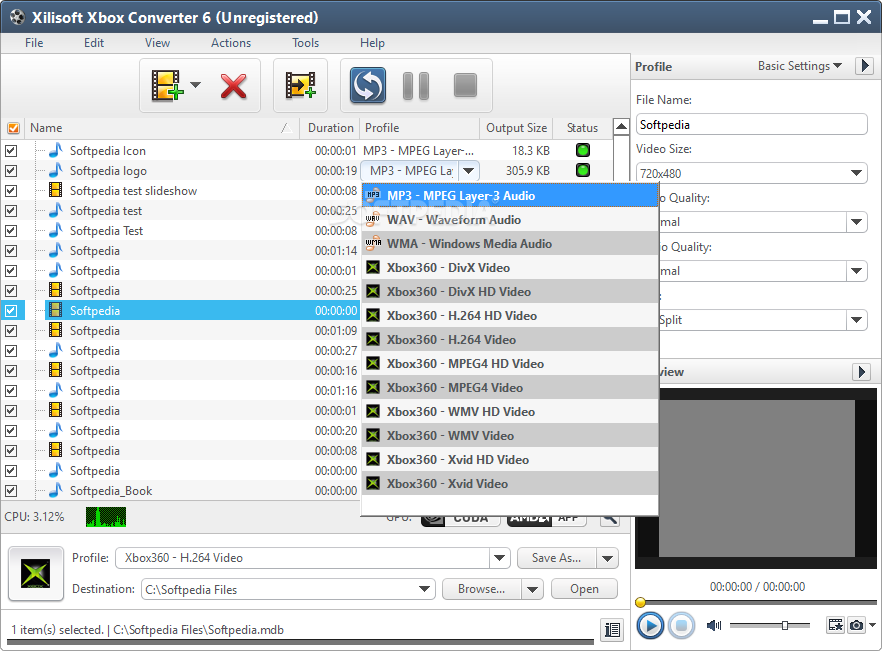The image size is (882, 651).
Task: Click the film icon of Softpedia test slideshow
Action: point(55,190)
